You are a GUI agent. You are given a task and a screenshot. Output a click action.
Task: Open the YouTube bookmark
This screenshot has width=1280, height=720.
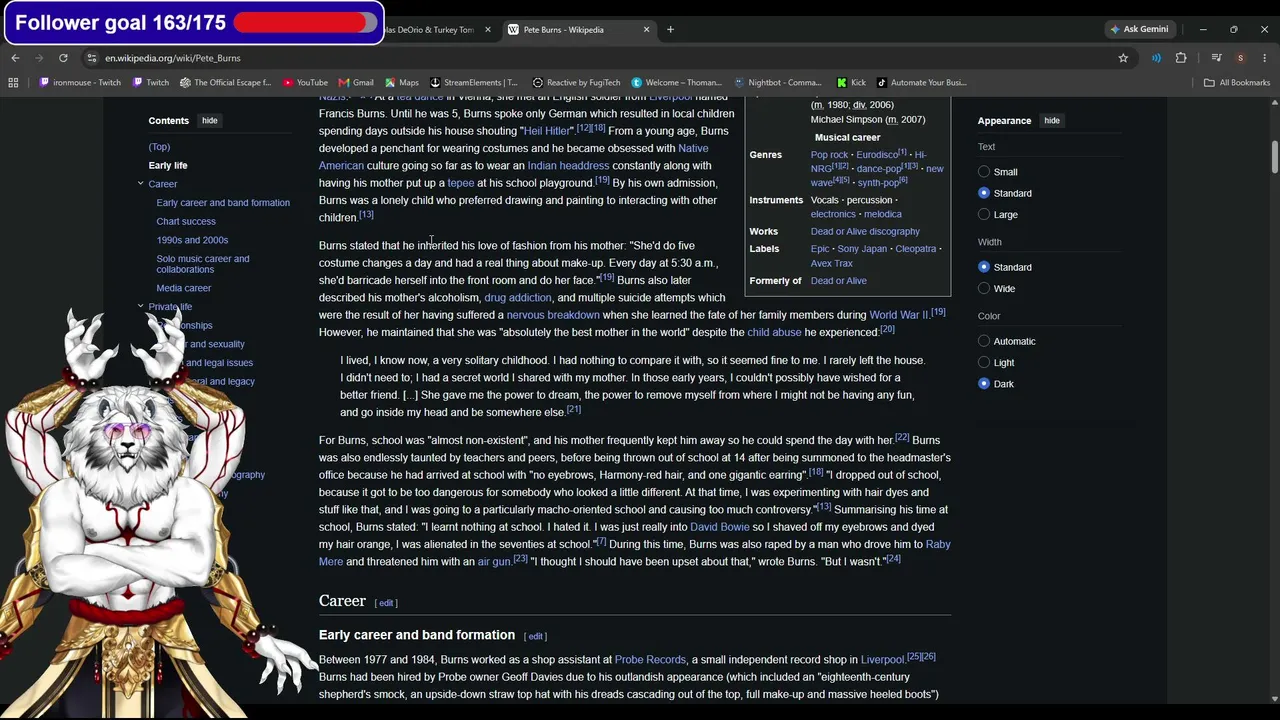(305, 83)
